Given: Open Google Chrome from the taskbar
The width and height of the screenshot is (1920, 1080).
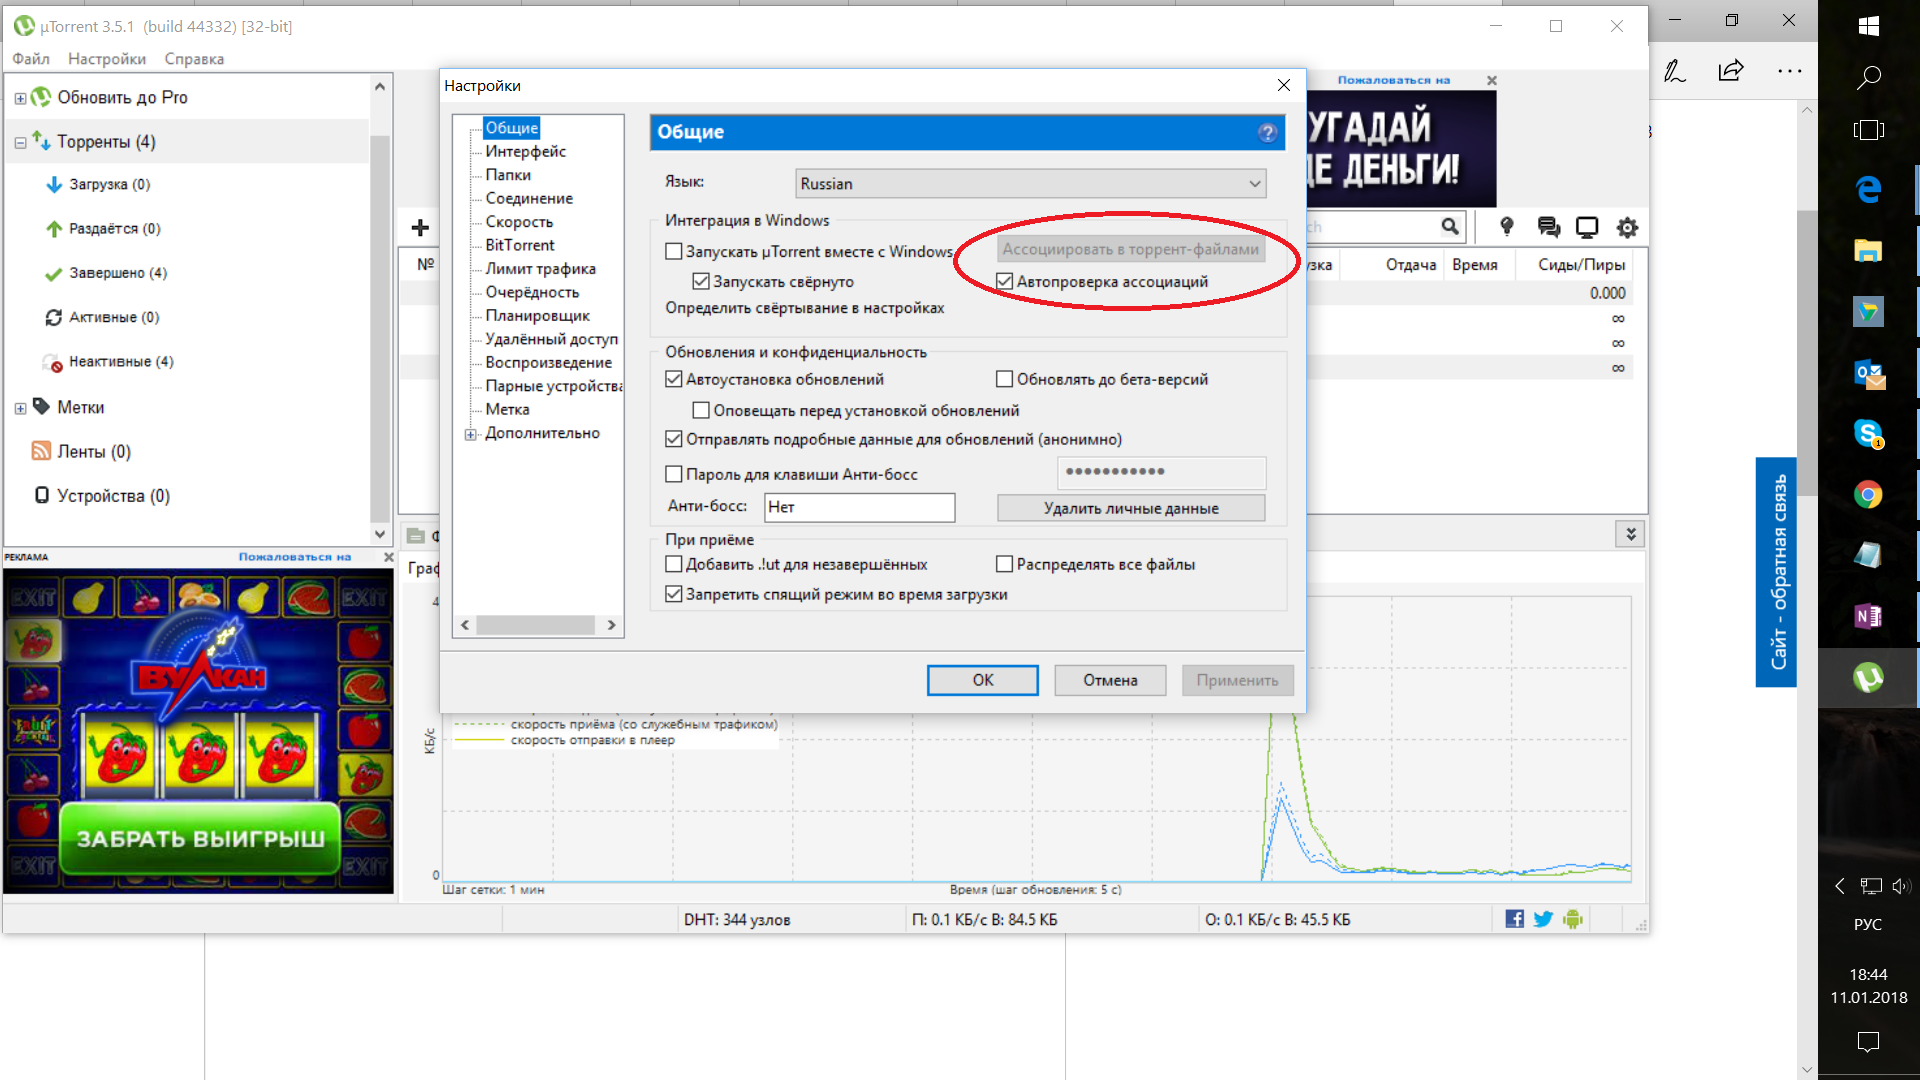Looking at the screenshot, I should point(1868,495).
